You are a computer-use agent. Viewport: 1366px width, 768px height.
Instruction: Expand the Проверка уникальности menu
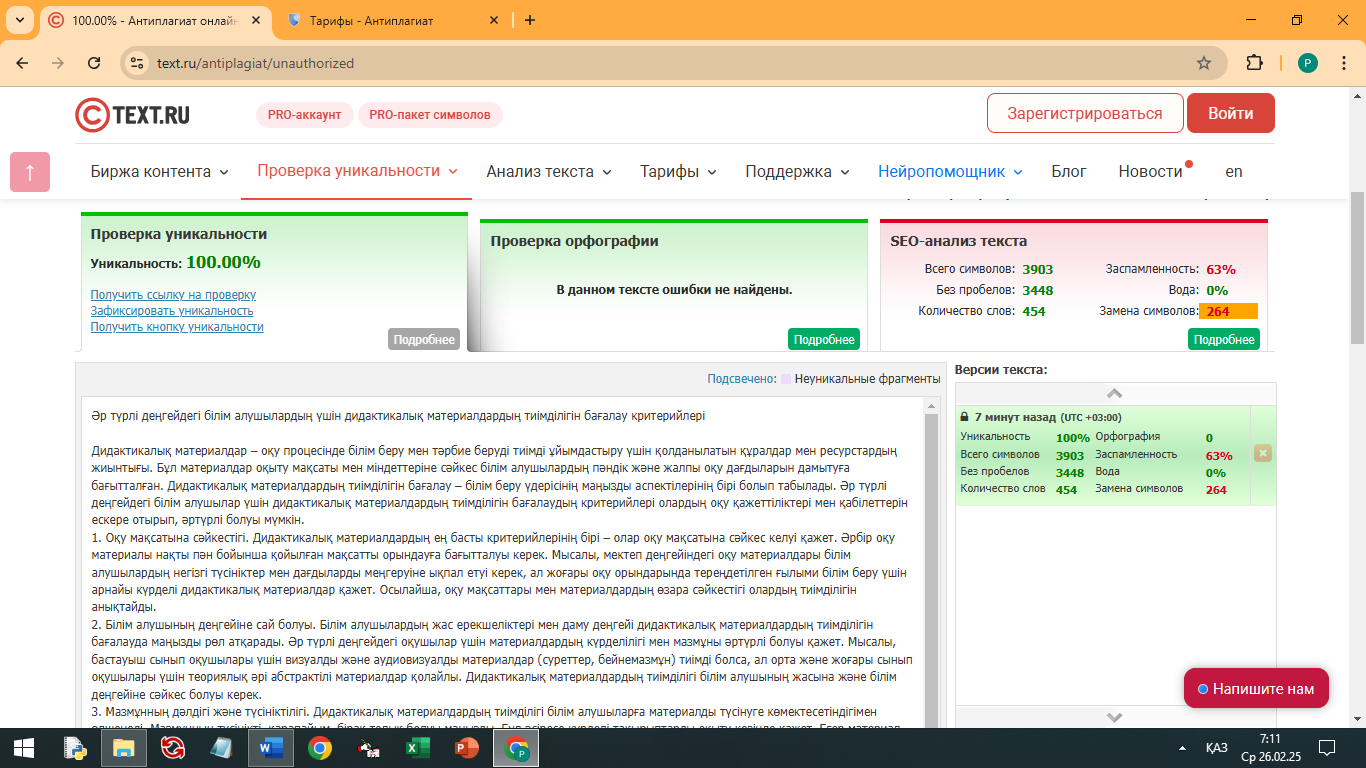pos(358,170)
